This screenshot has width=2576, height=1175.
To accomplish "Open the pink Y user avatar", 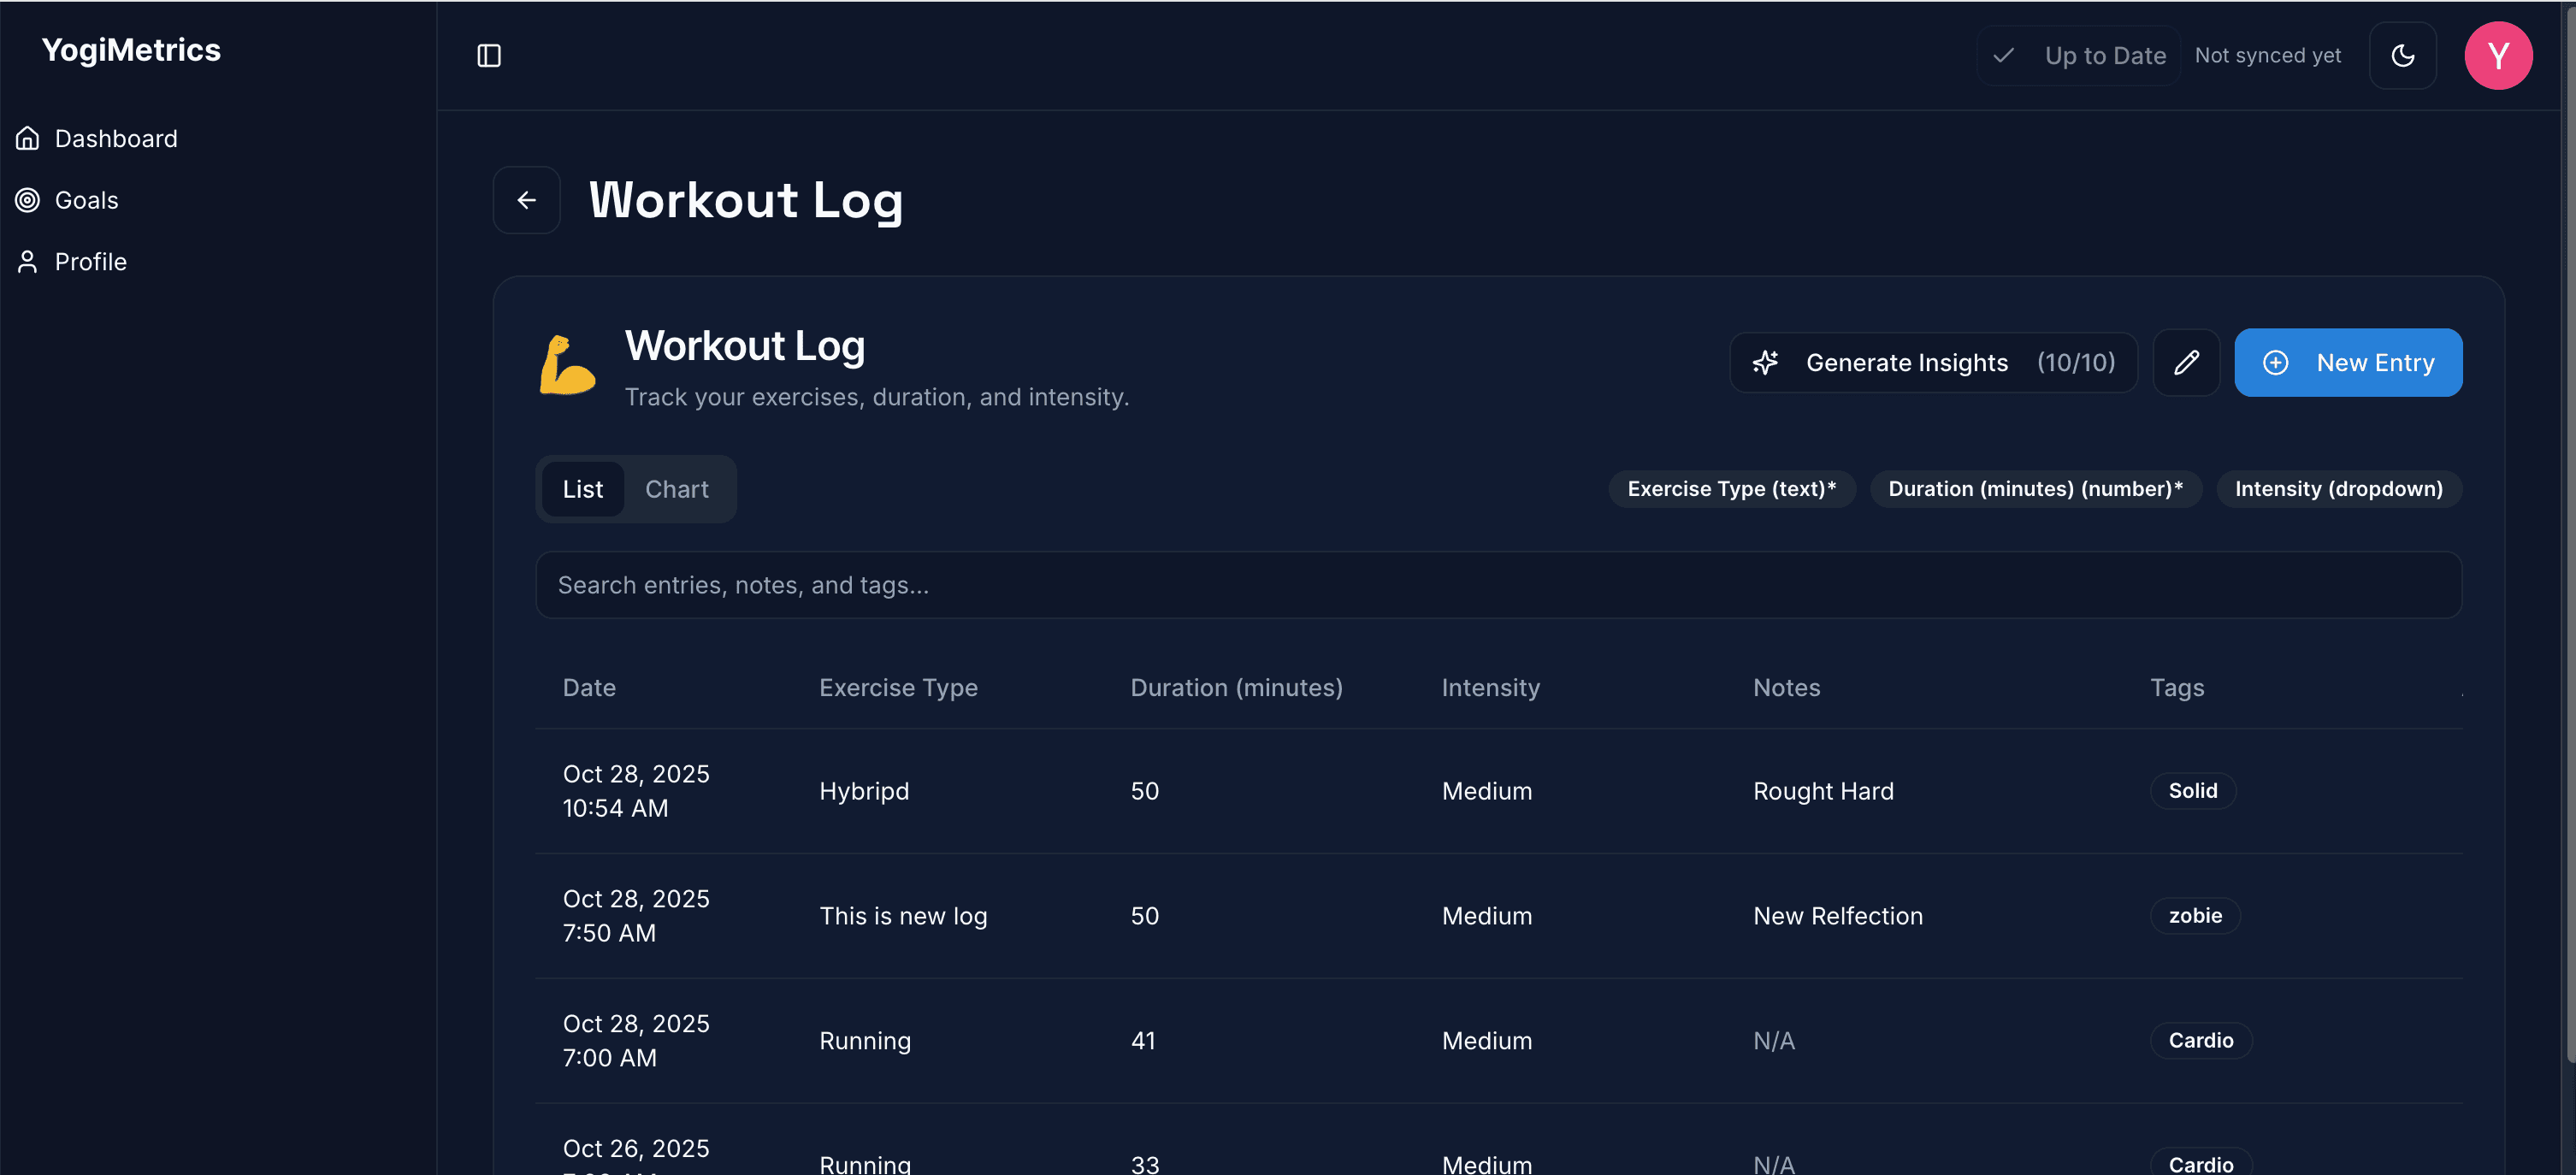I will tap(2497, 56).
